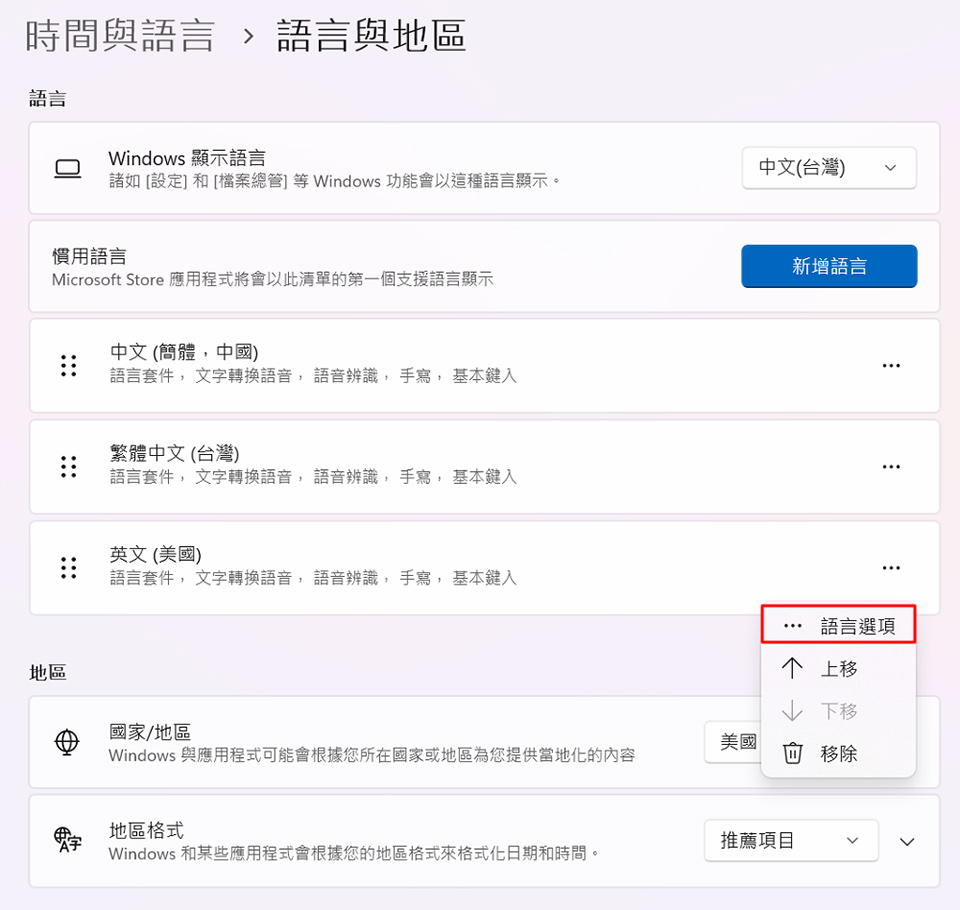Click the 地區格式 globe-letter icon
Image resolution: width=960 pixels, height=910 pixels.
tap(67, 841)
